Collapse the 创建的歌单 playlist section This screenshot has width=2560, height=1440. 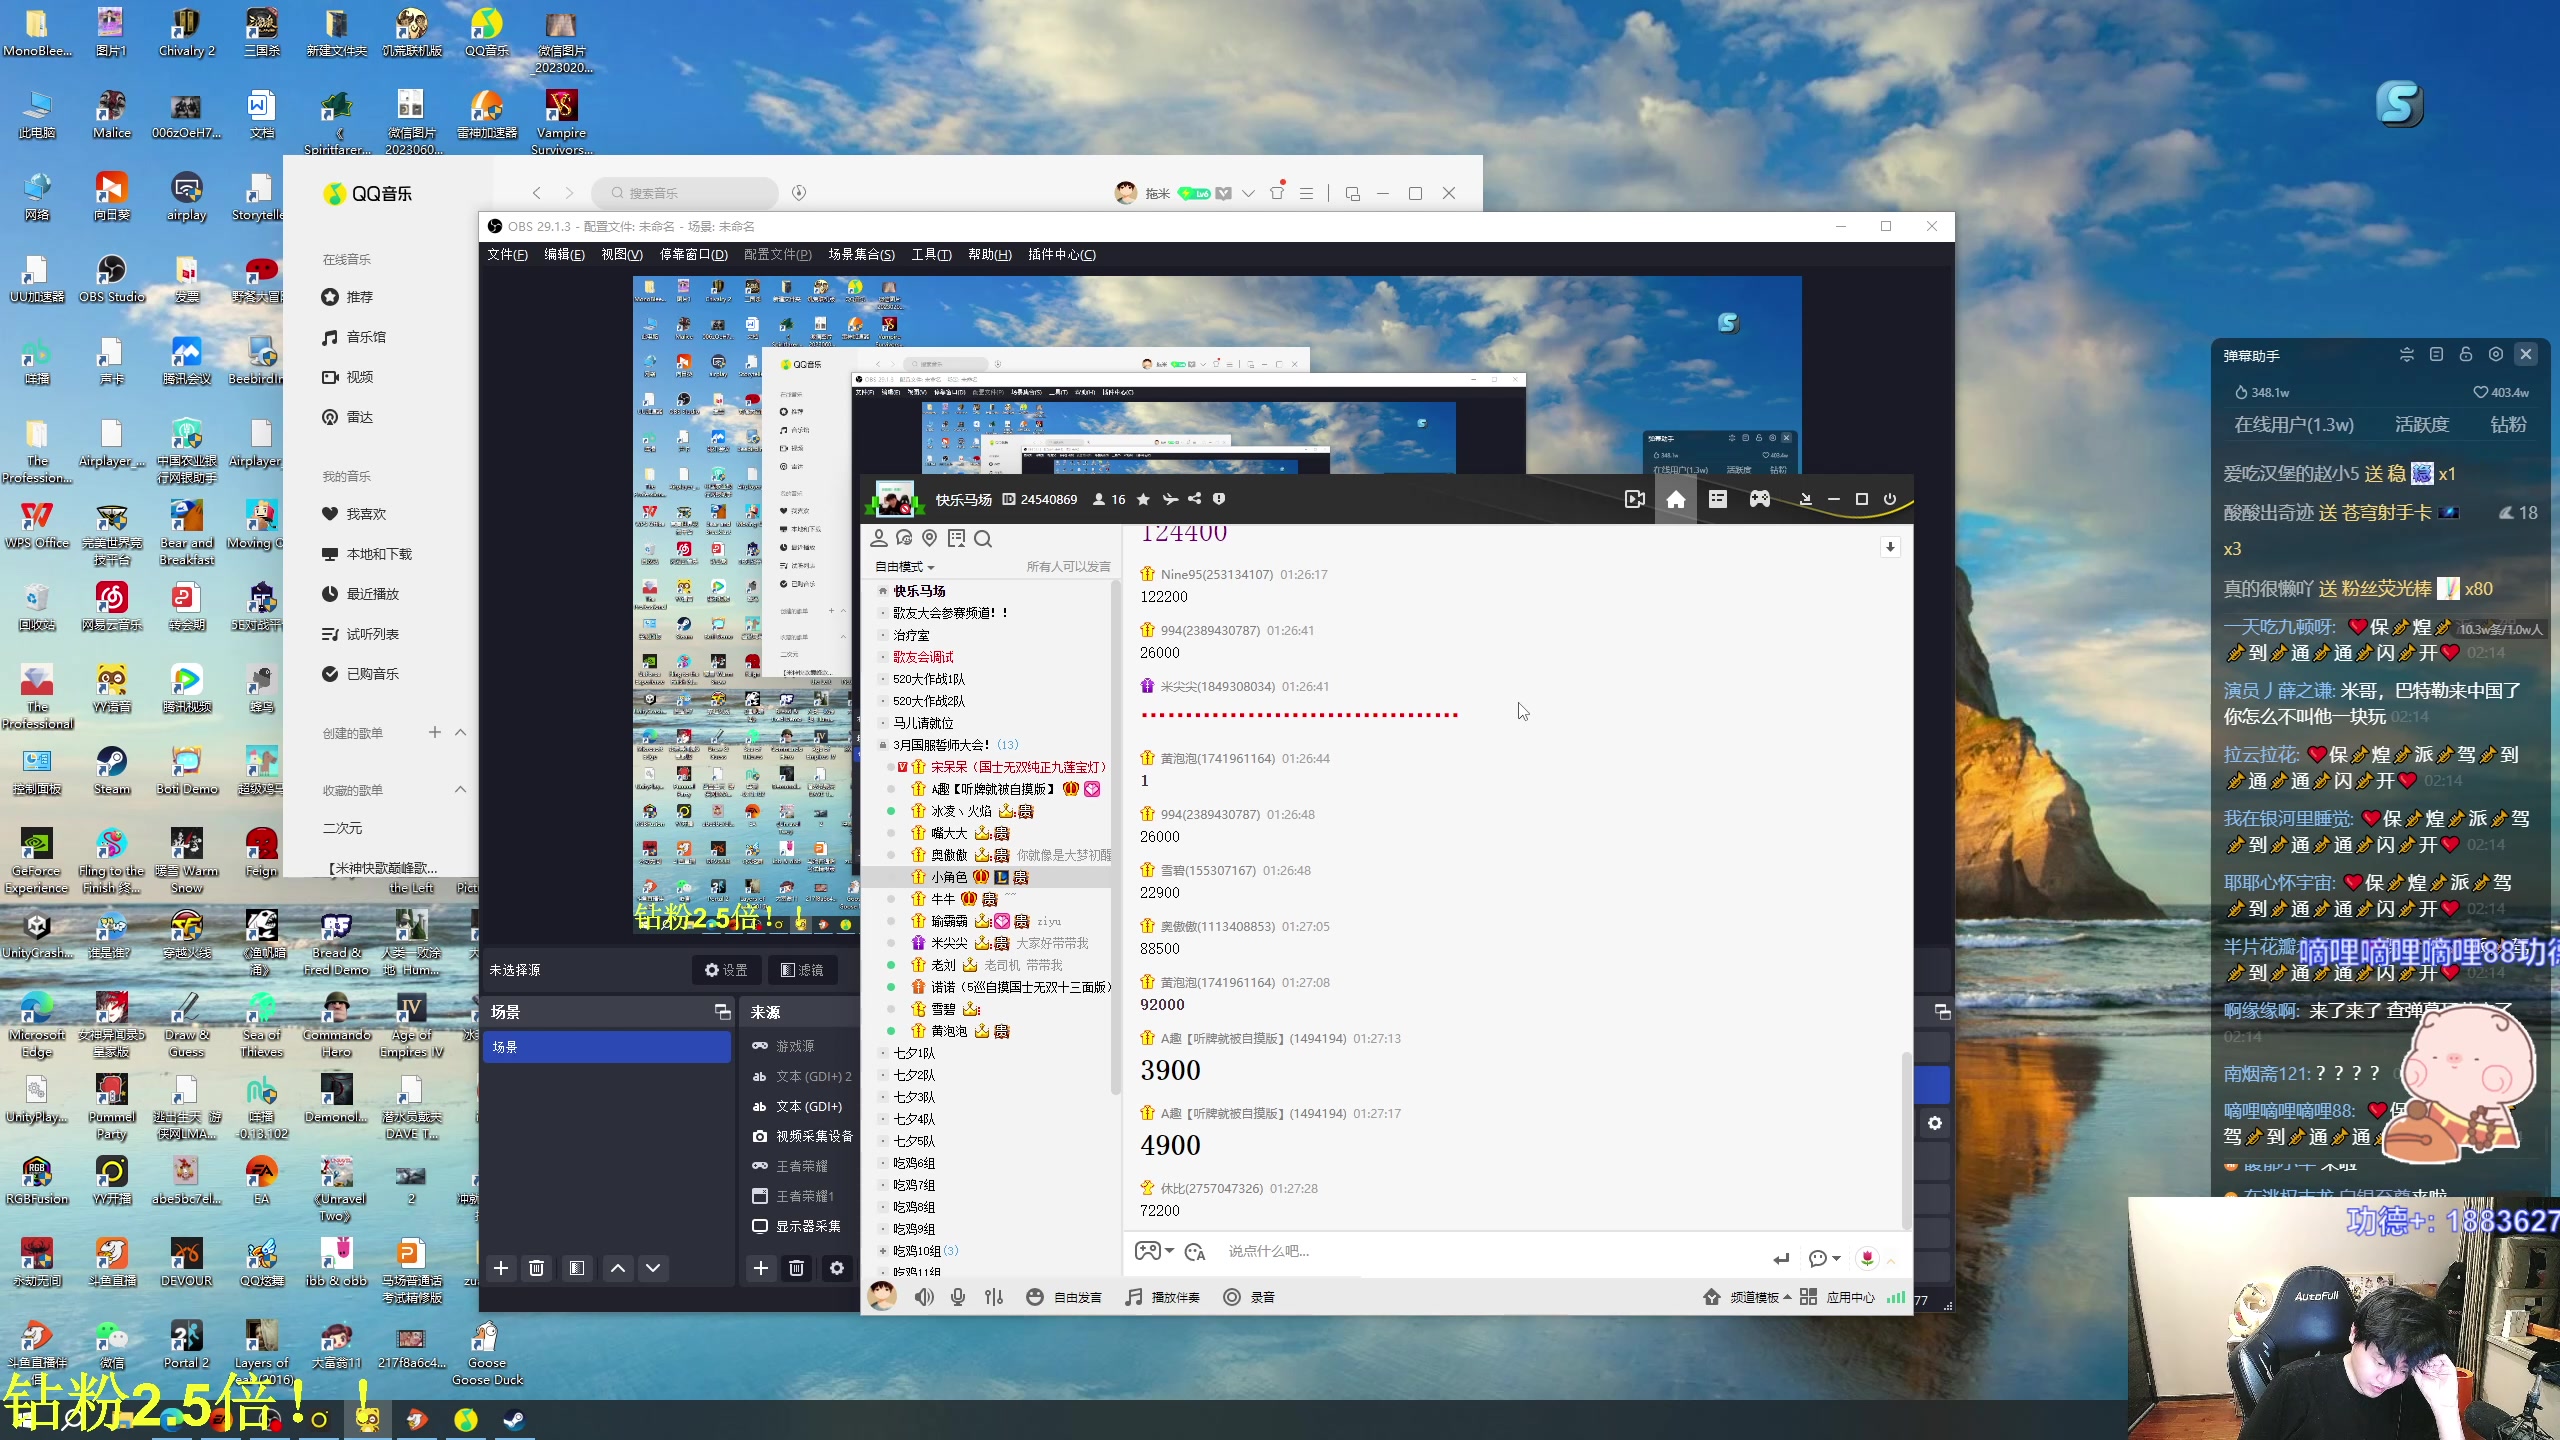point(460,733)
